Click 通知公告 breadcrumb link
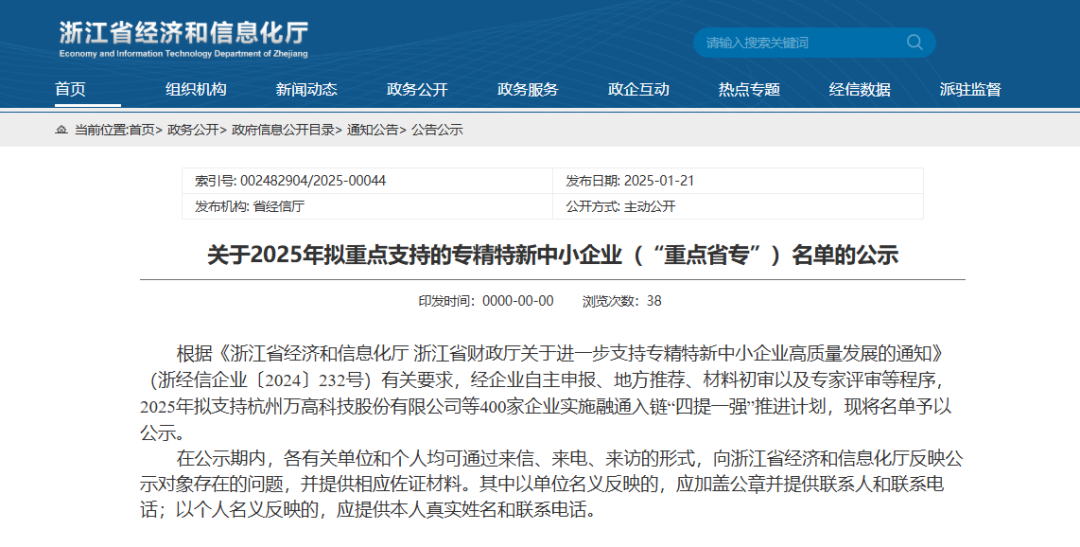This screenshot has height=547, width=1080. [x=373, y=130]
